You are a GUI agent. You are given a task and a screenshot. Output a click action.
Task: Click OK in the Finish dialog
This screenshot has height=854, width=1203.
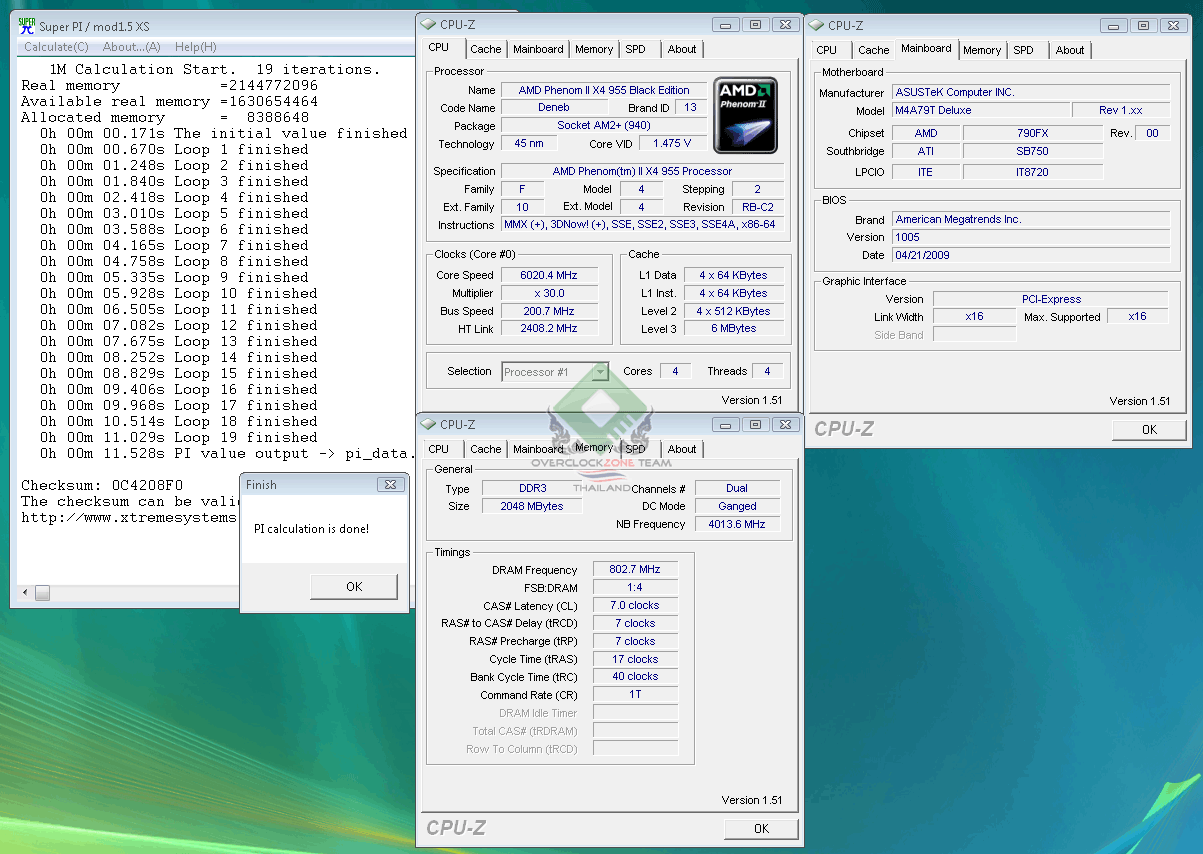[354, 587]
